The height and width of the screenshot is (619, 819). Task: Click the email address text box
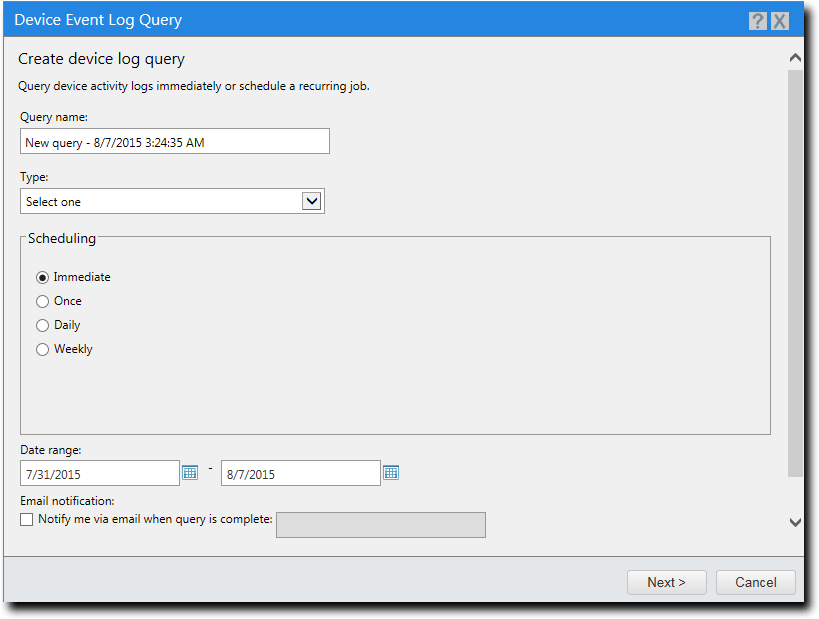[x=380, y=524]
